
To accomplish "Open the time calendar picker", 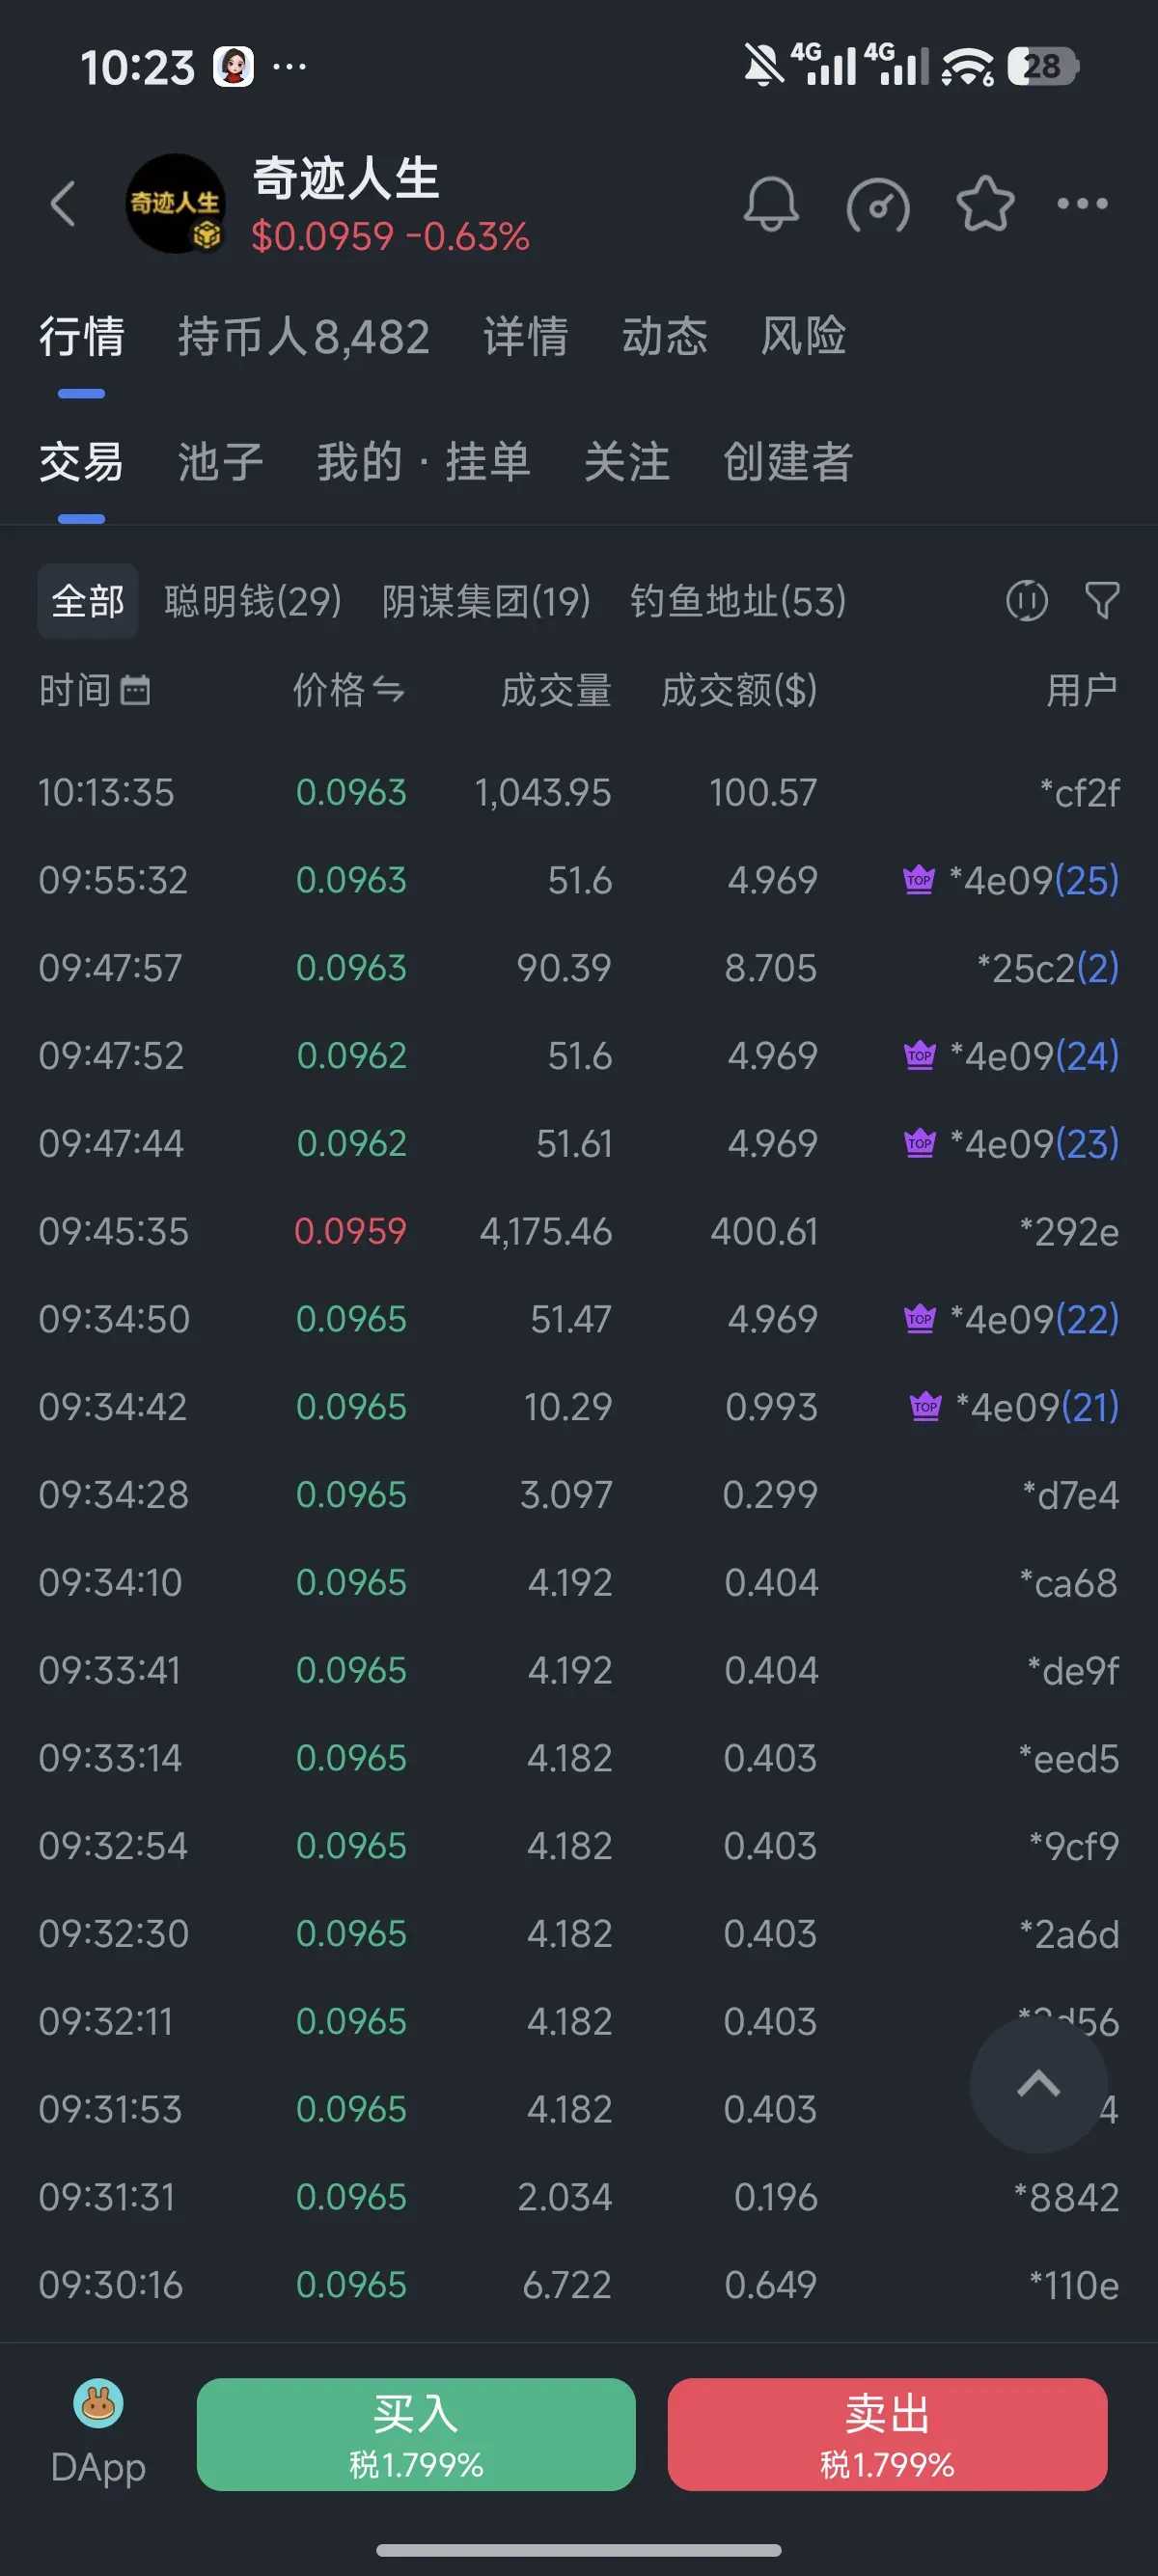I will pos(135,690).
